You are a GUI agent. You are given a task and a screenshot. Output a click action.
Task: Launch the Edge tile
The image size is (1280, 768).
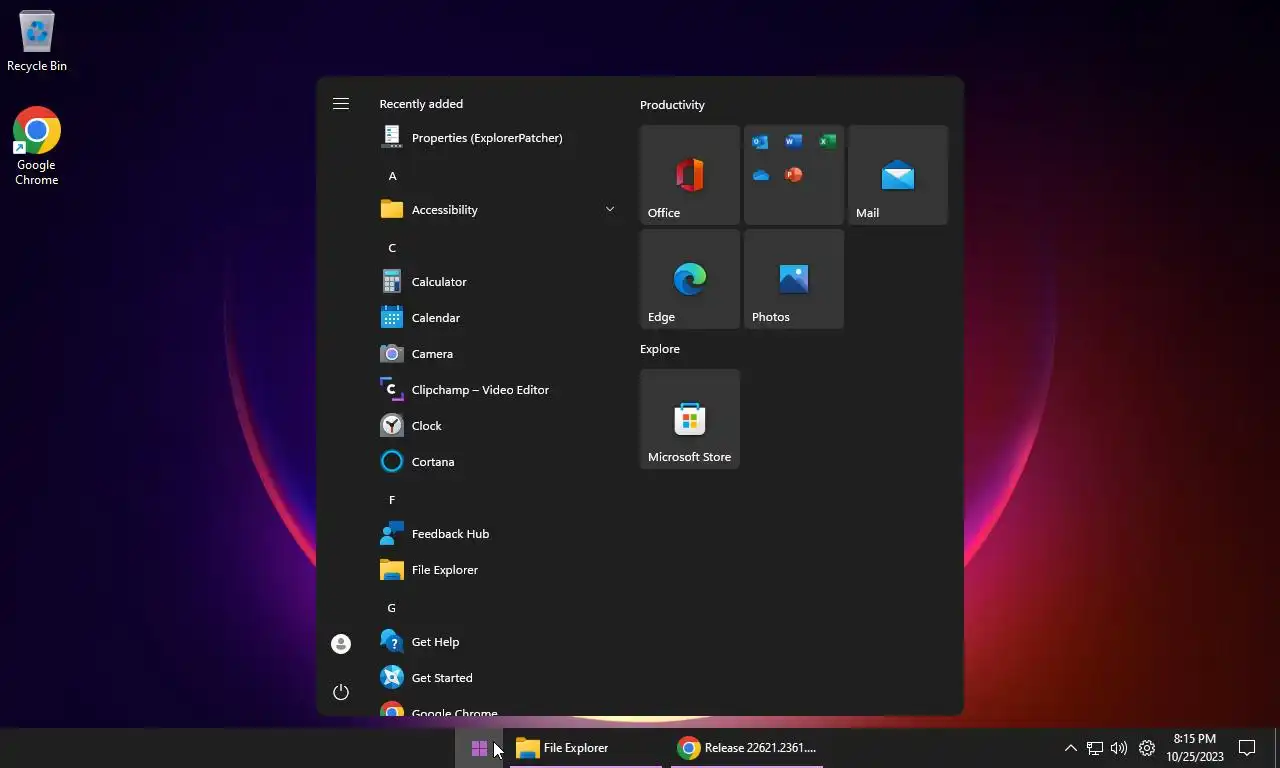690,279
